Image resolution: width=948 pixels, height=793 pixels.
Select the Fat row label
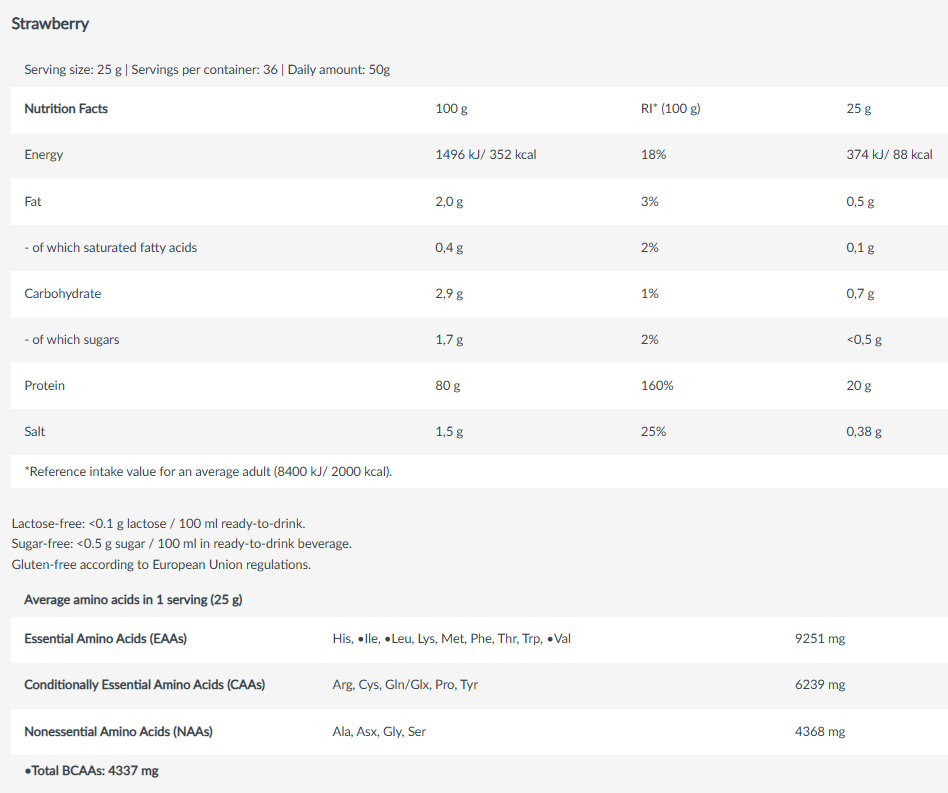33,201
